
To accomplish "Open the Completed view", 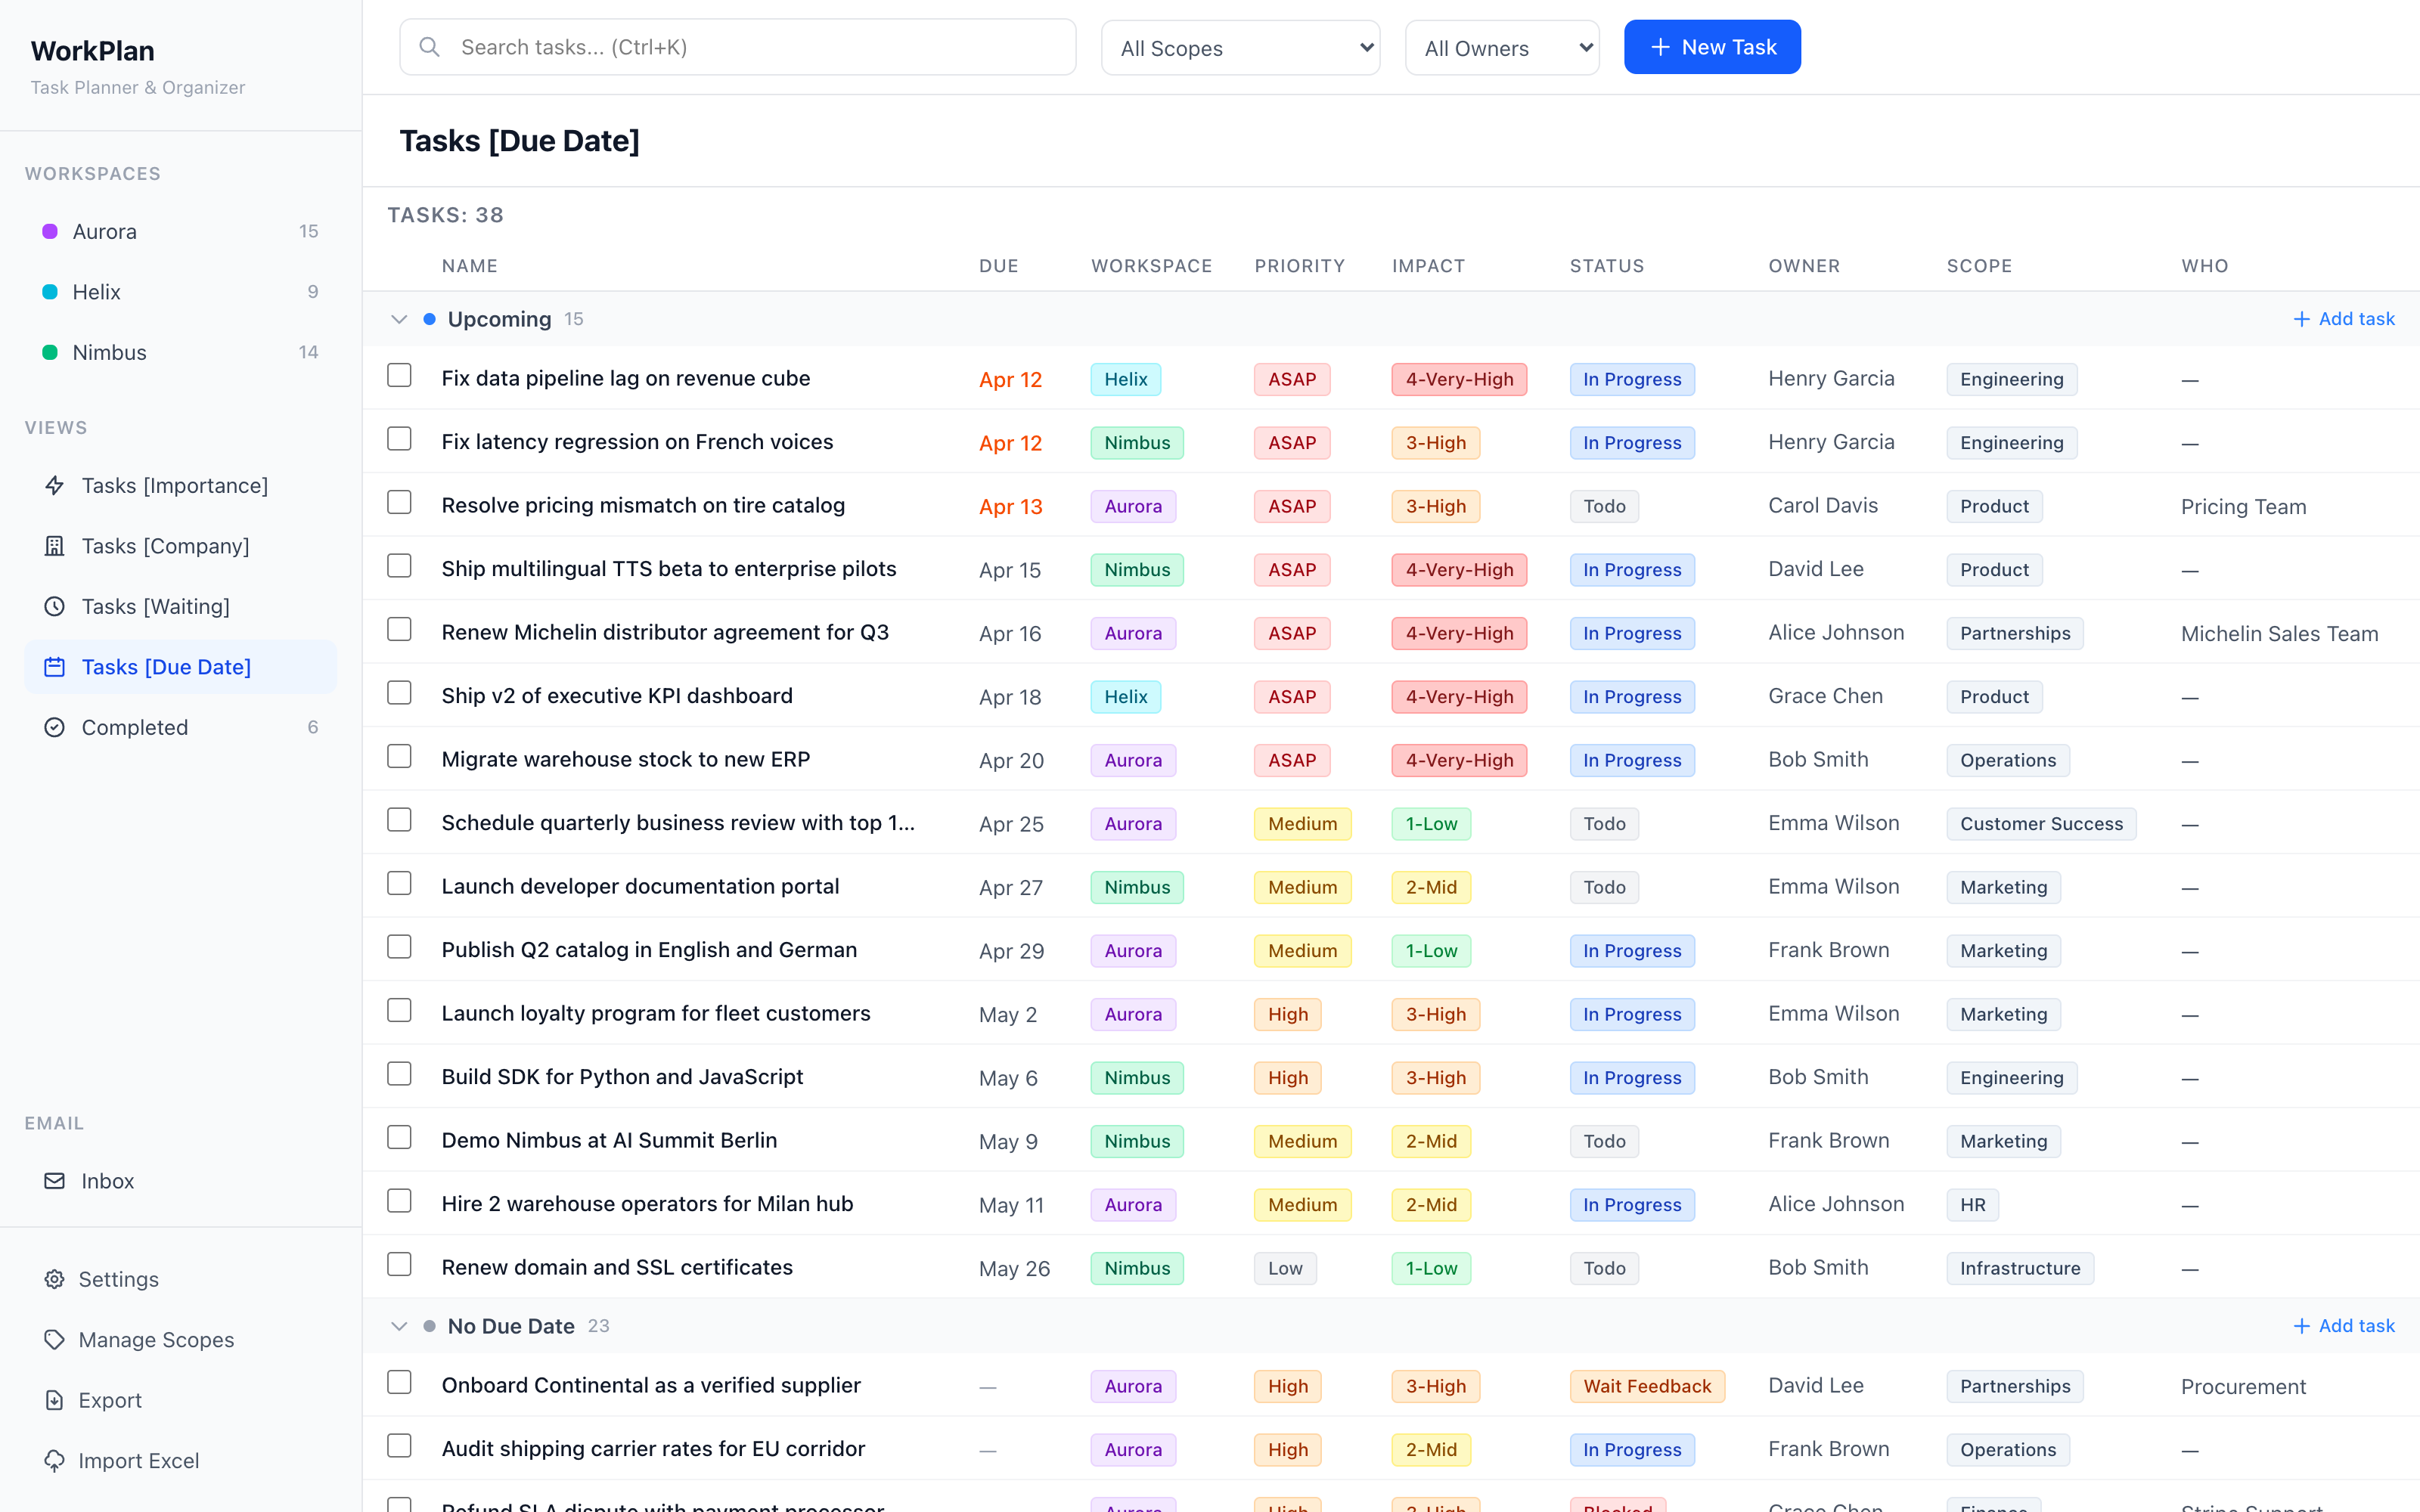I will [x=180, y=728].
